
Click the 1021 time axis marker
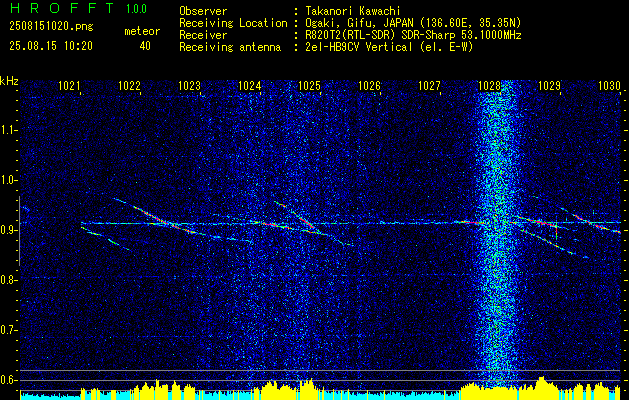(x=69, y=85)
